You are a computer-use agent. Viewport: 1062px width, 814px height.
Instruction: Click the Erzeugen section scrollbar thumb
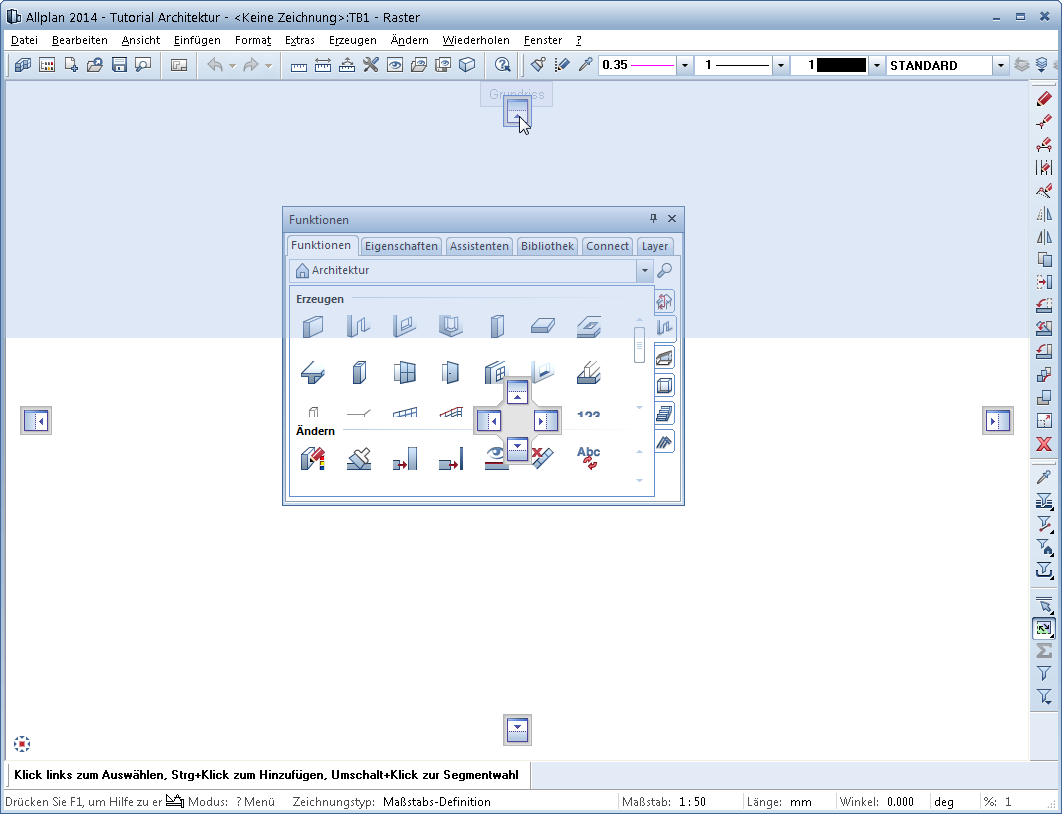point(639,345)
